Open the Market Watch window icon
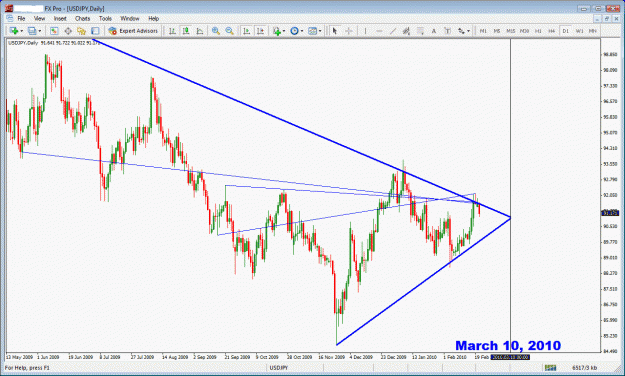Viewport: 625px width, 376px height. [x=54, y=31]
